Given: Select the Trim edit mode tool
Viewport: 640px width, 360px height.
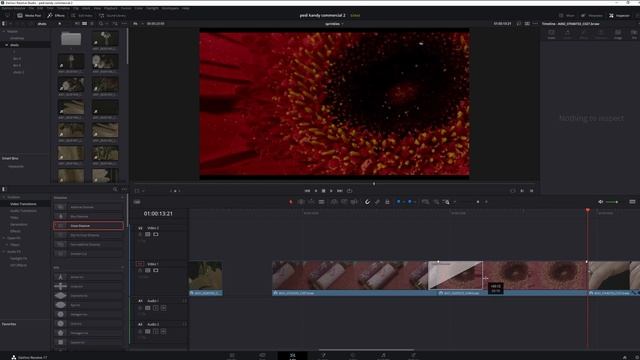Looking at the screenshot, I should tap(301, 202).
